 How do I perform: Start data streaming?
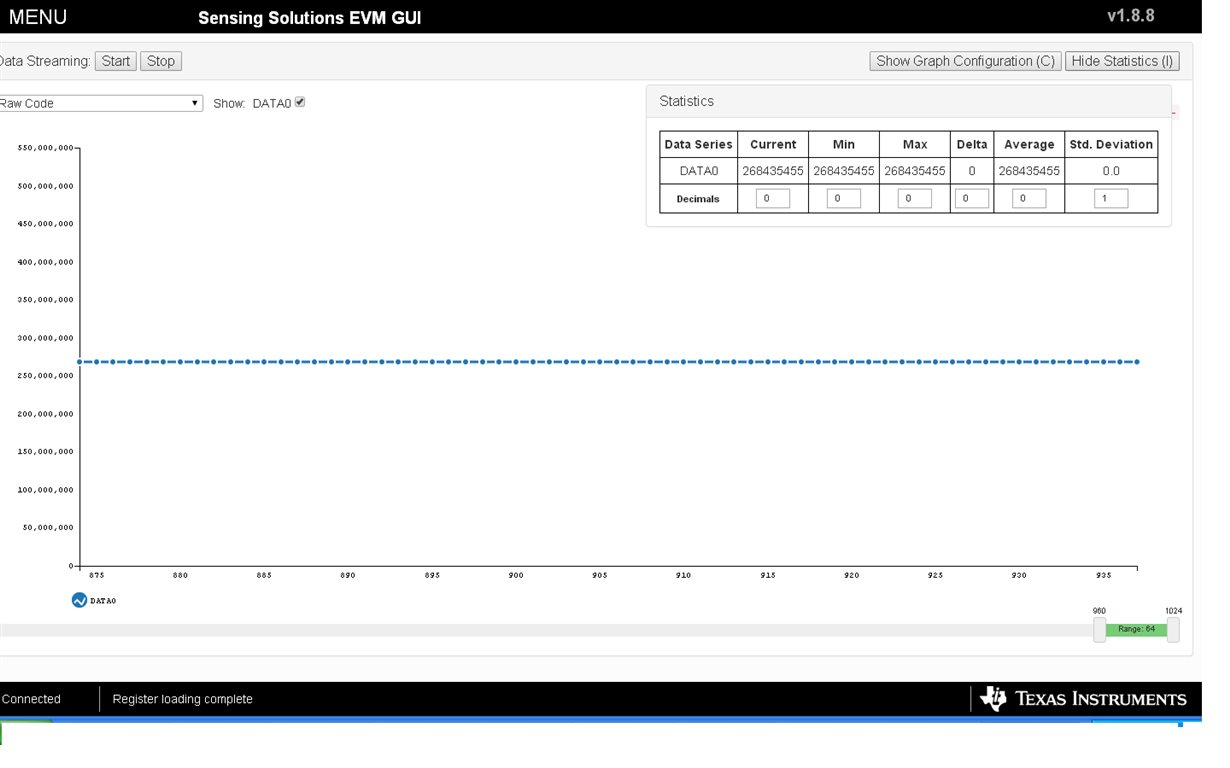[116, 61]
